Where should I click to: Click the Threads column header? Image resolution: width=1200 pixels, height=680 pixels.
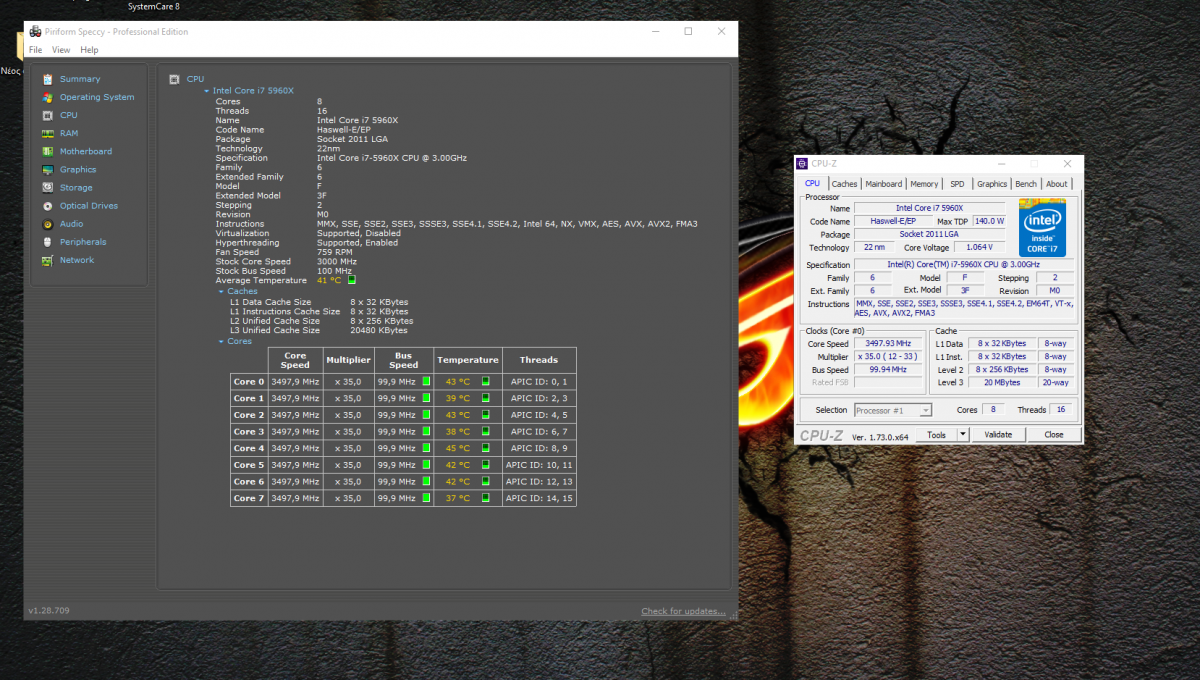[x=539, y=360]
